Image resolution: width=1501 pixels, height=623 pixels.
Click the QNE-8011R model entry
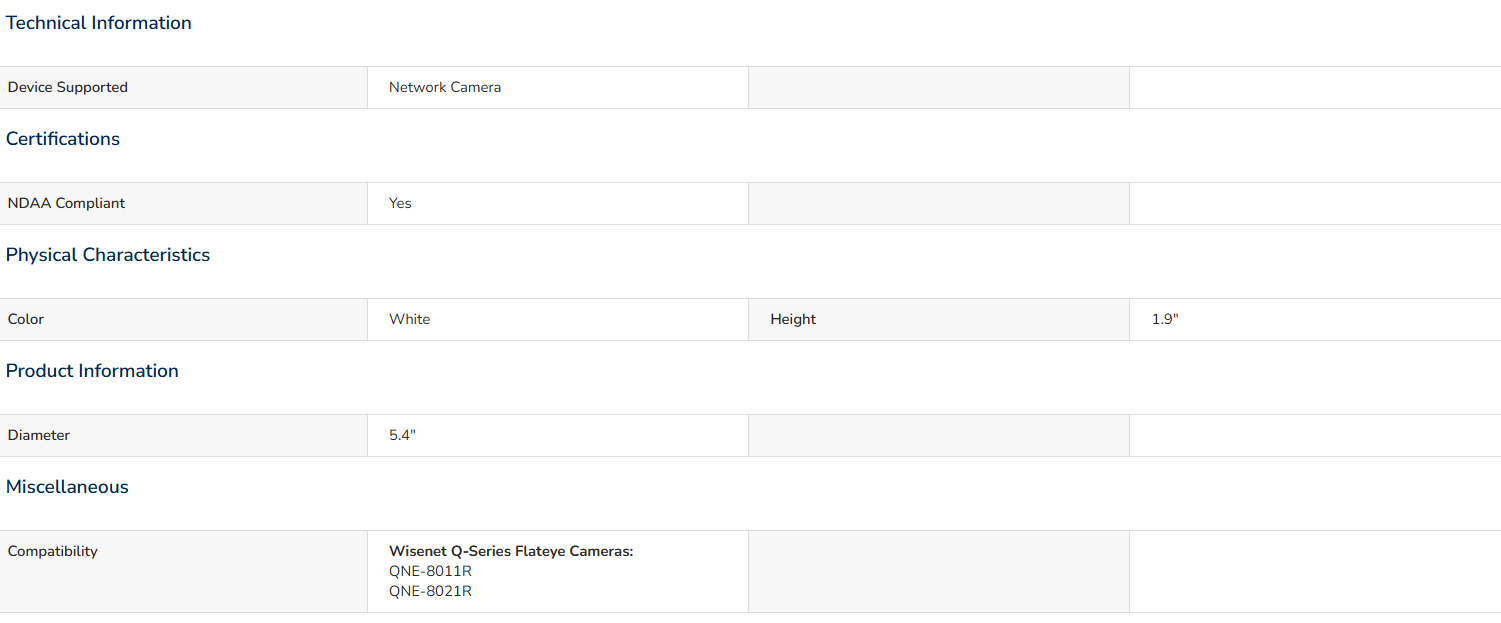click(x=430, y=572)
